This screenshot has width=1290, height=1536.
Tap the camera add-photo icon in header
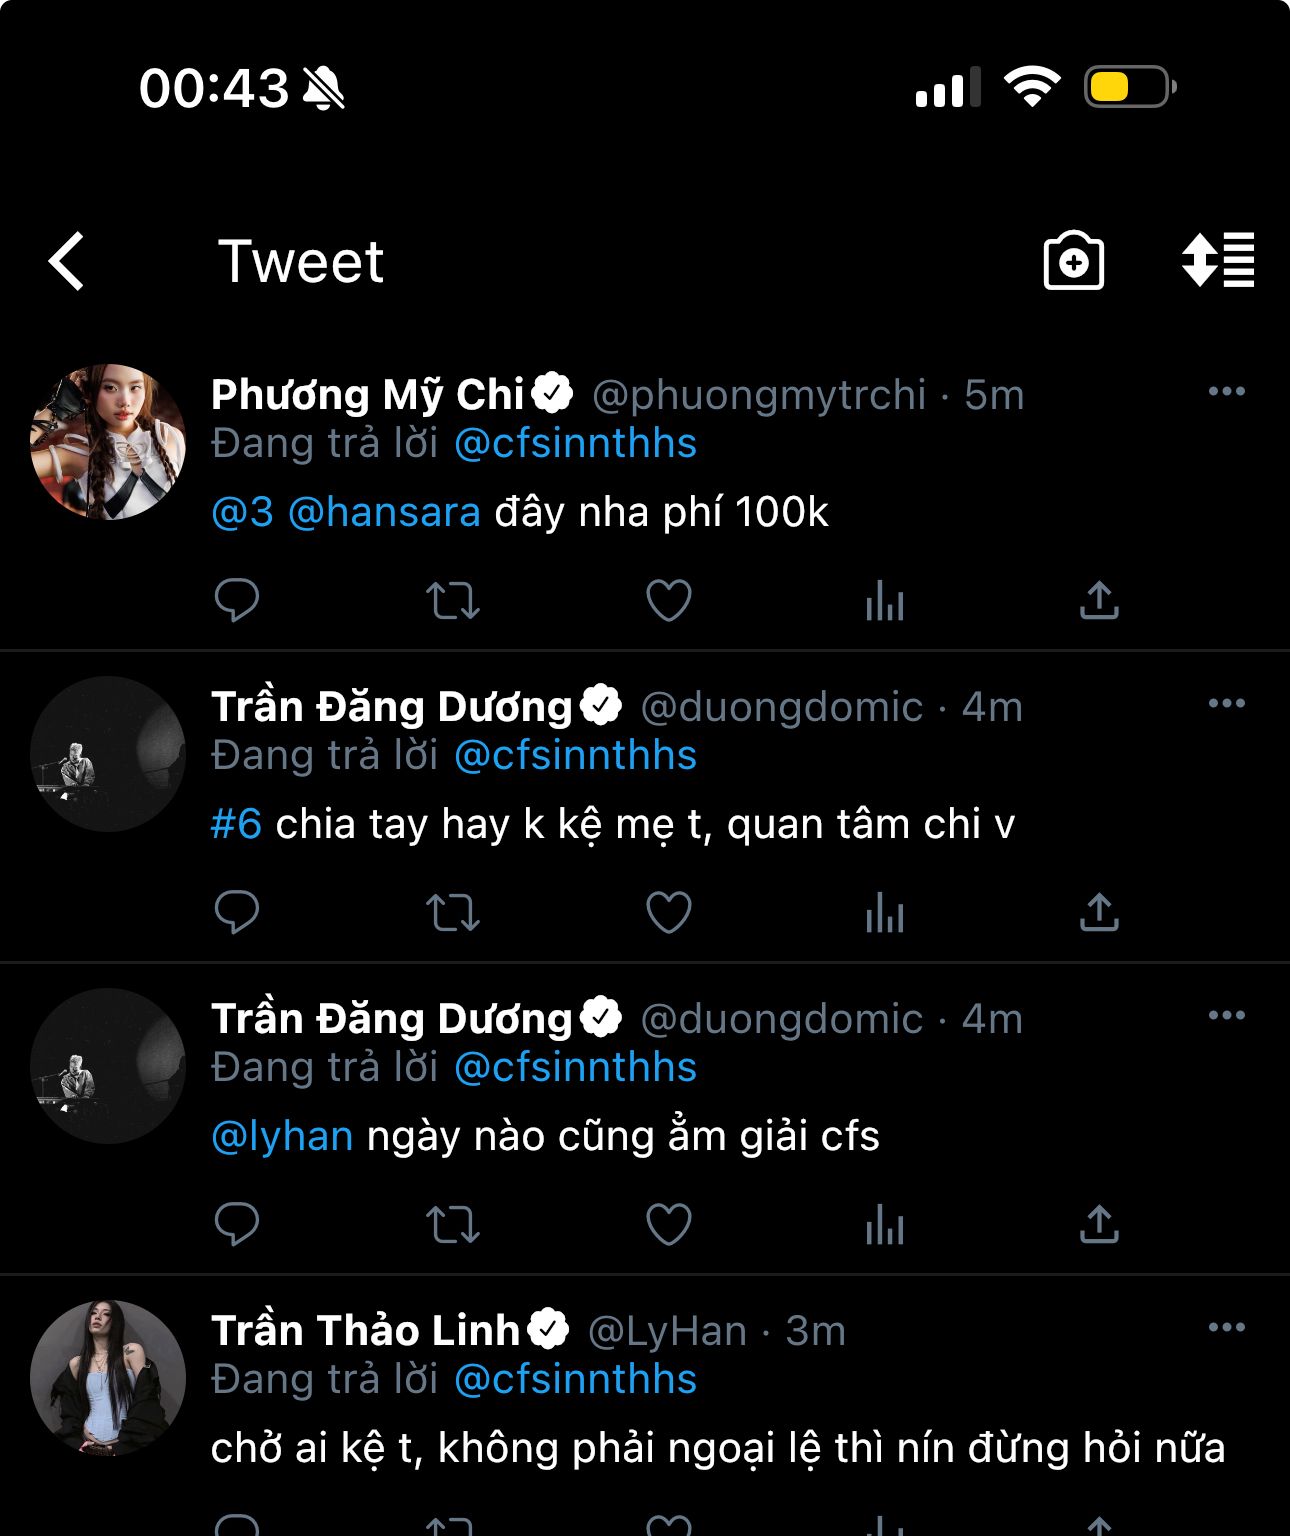point(1073,262)
